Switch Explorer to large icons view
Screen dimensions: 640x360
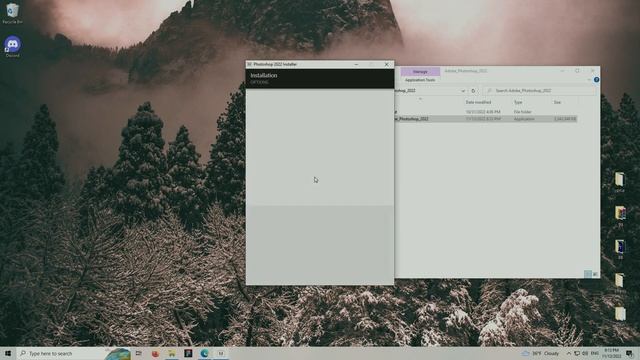[595, 274]
